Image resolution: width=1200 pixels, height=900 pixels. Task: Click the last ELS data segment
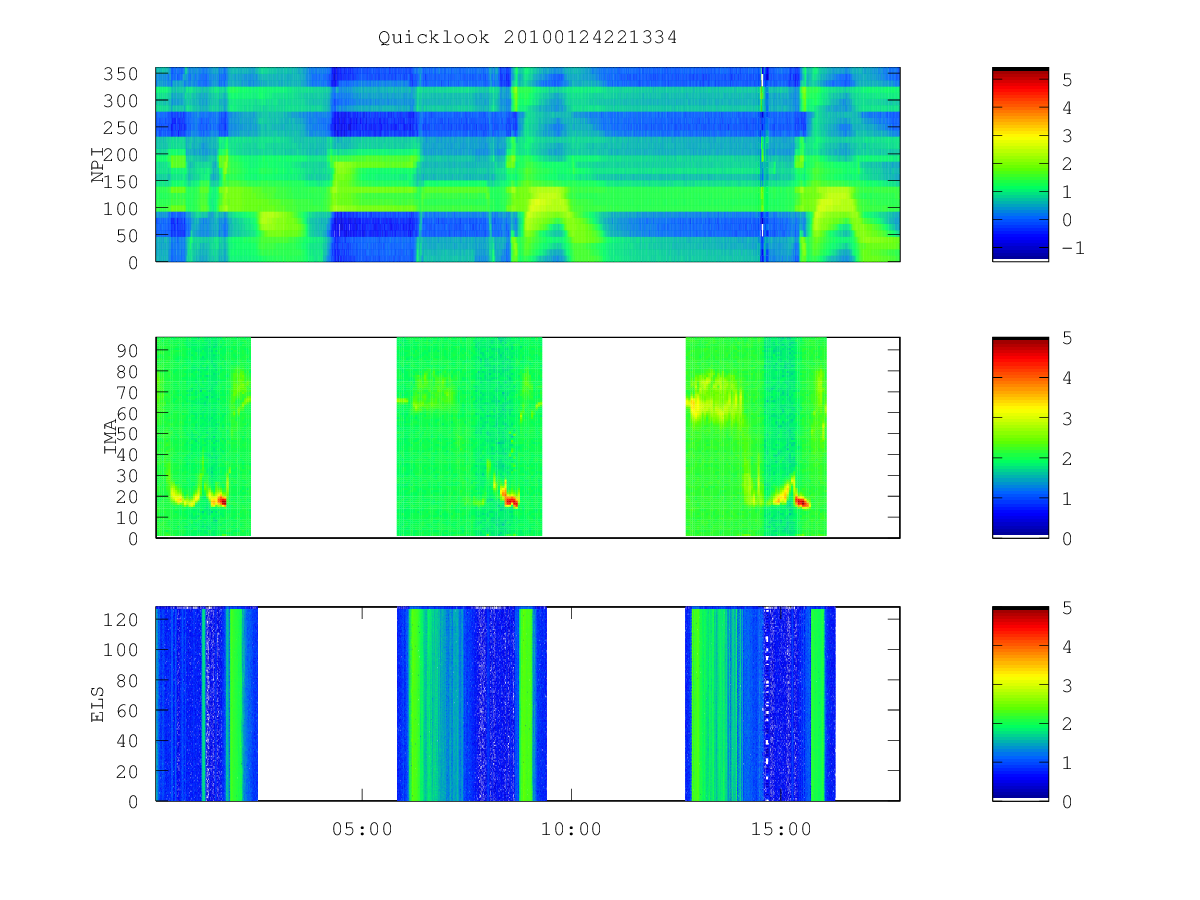pyautogui.click(x=760, y=704)
